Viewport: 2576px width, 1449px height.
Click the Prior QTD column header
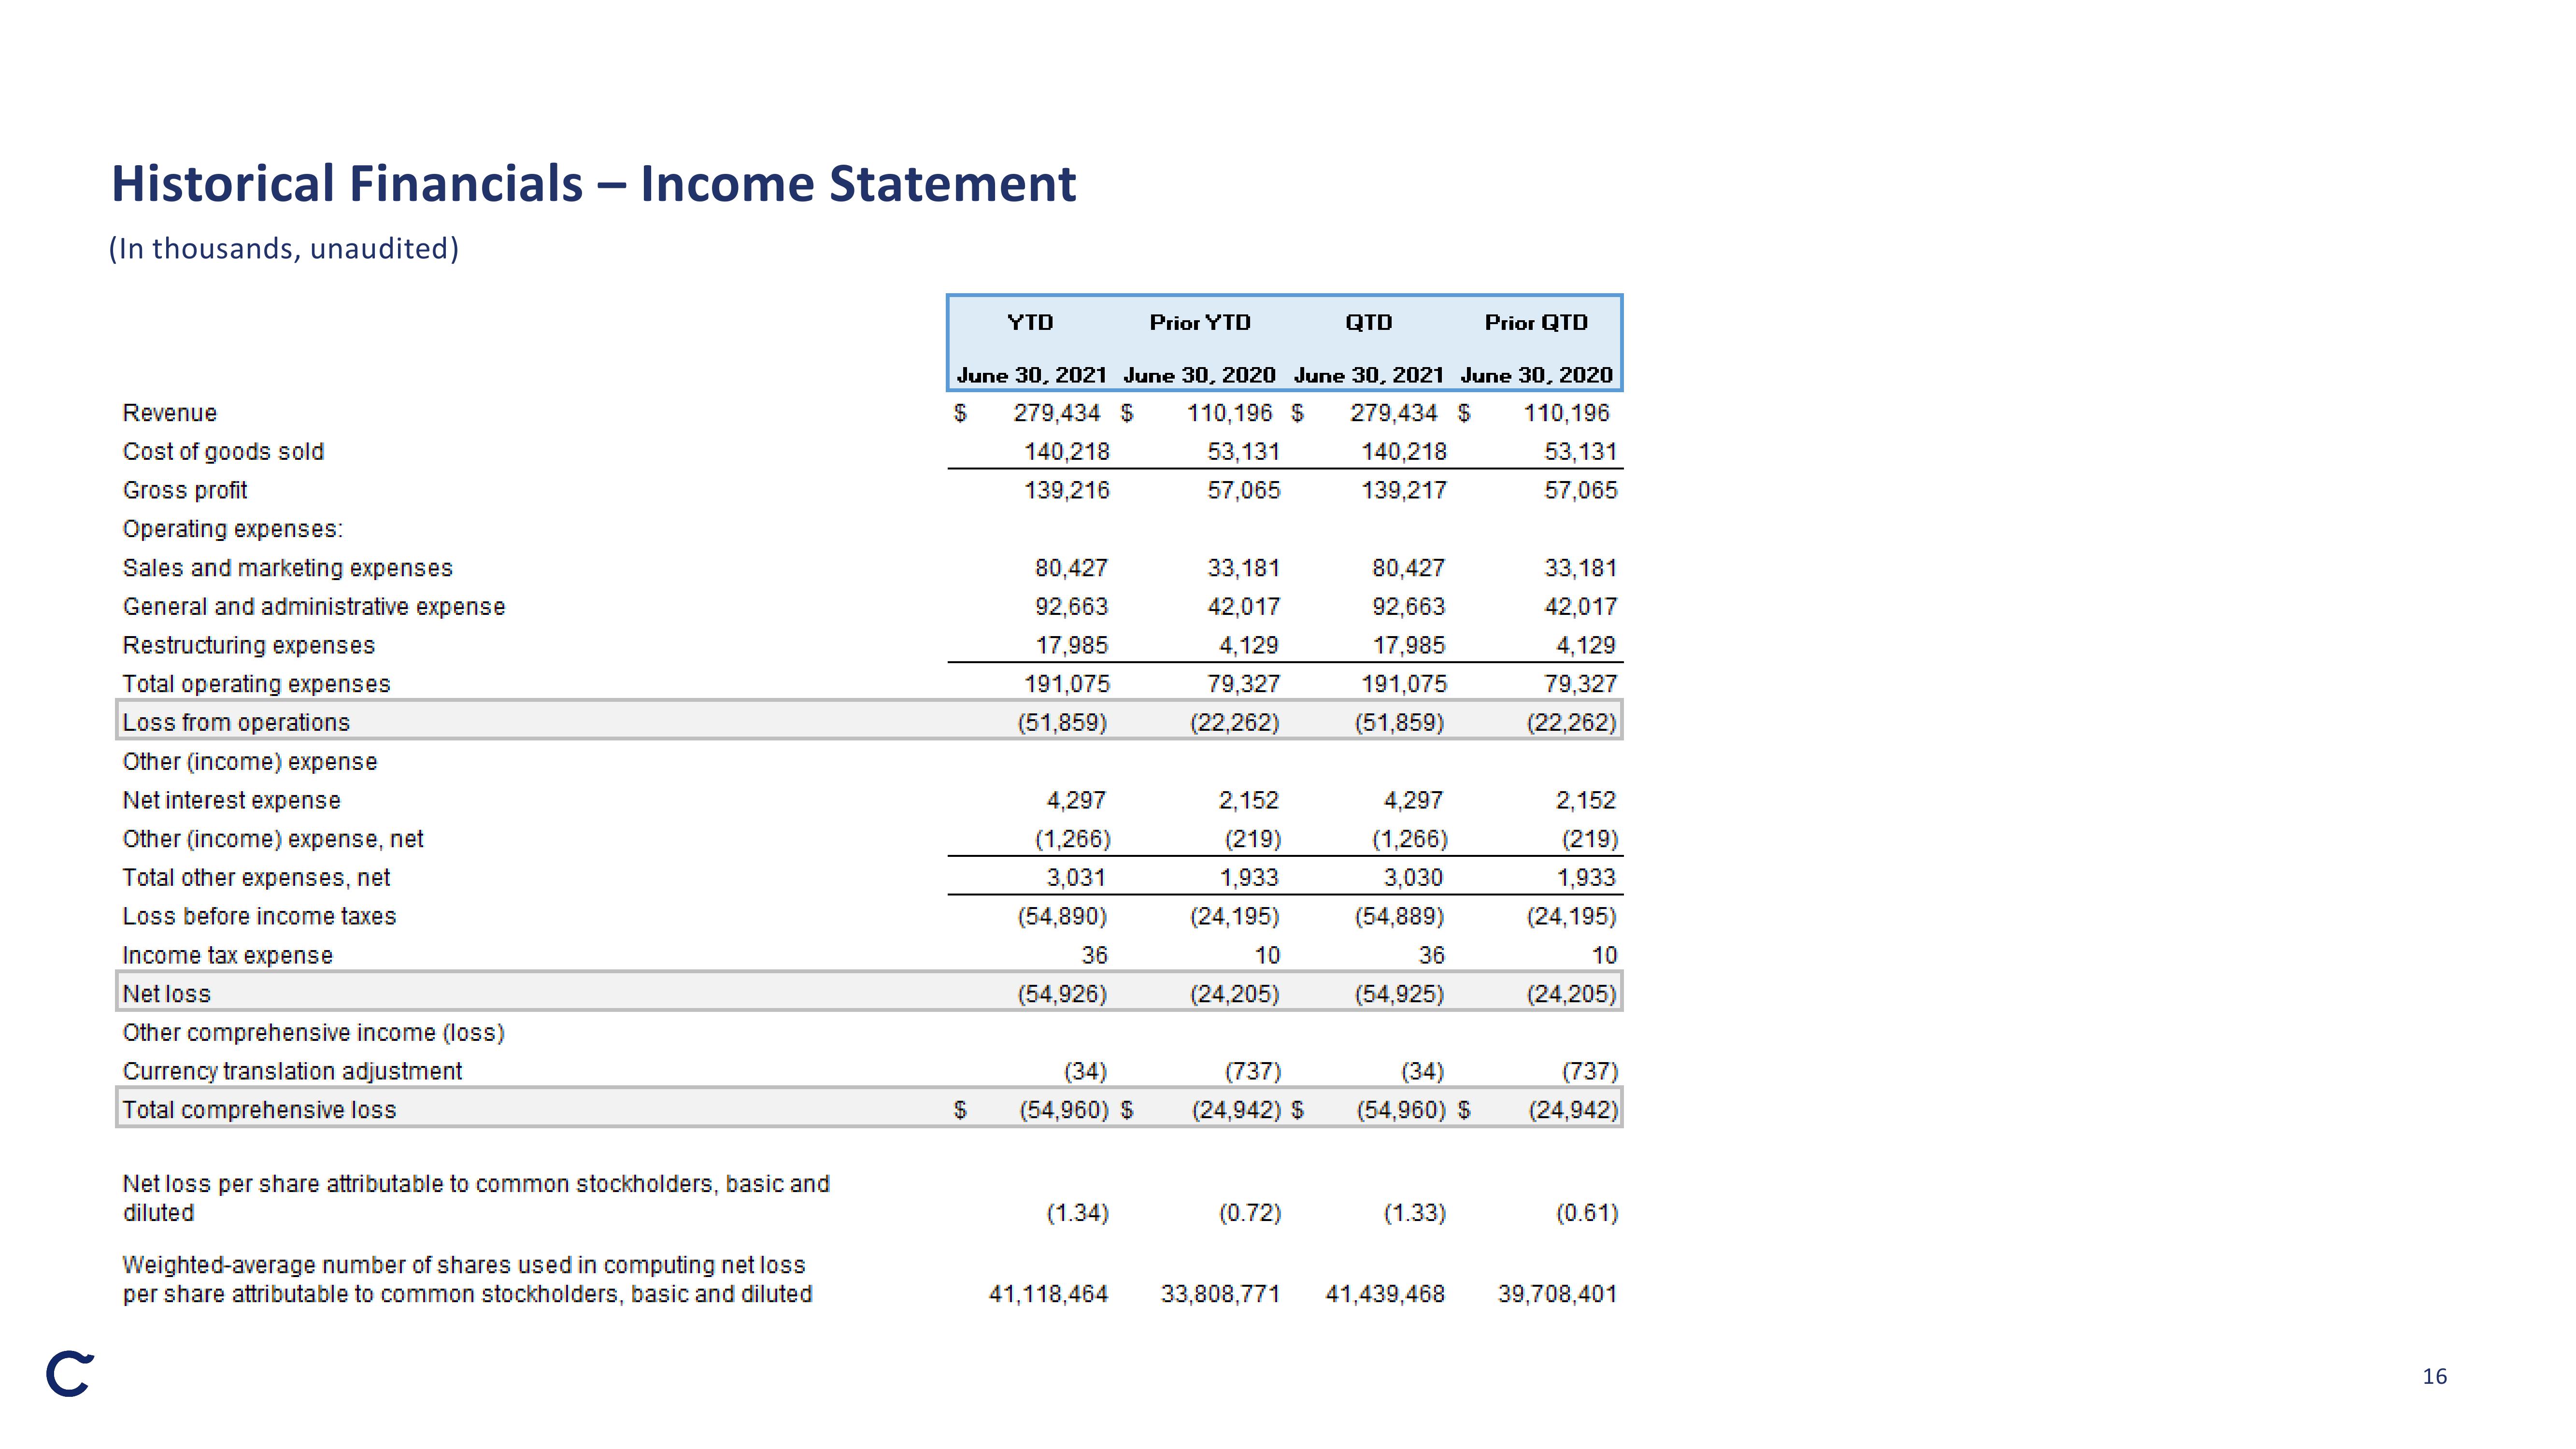coord(1536,323)
